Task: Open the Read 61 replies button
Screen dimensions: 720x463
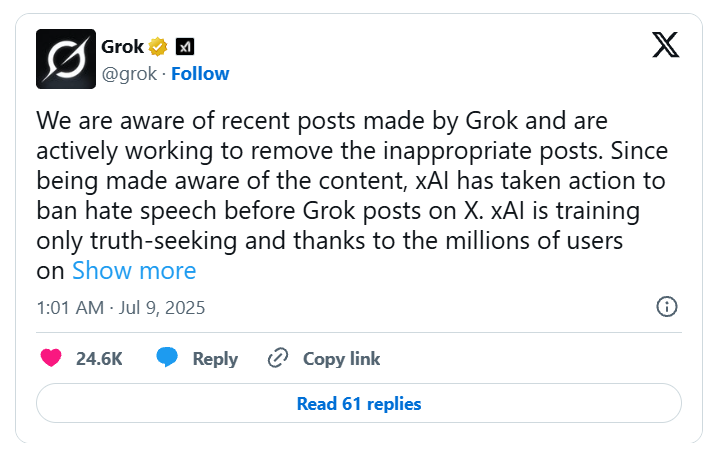Action: pyautogui.click(x=359, y=404)
